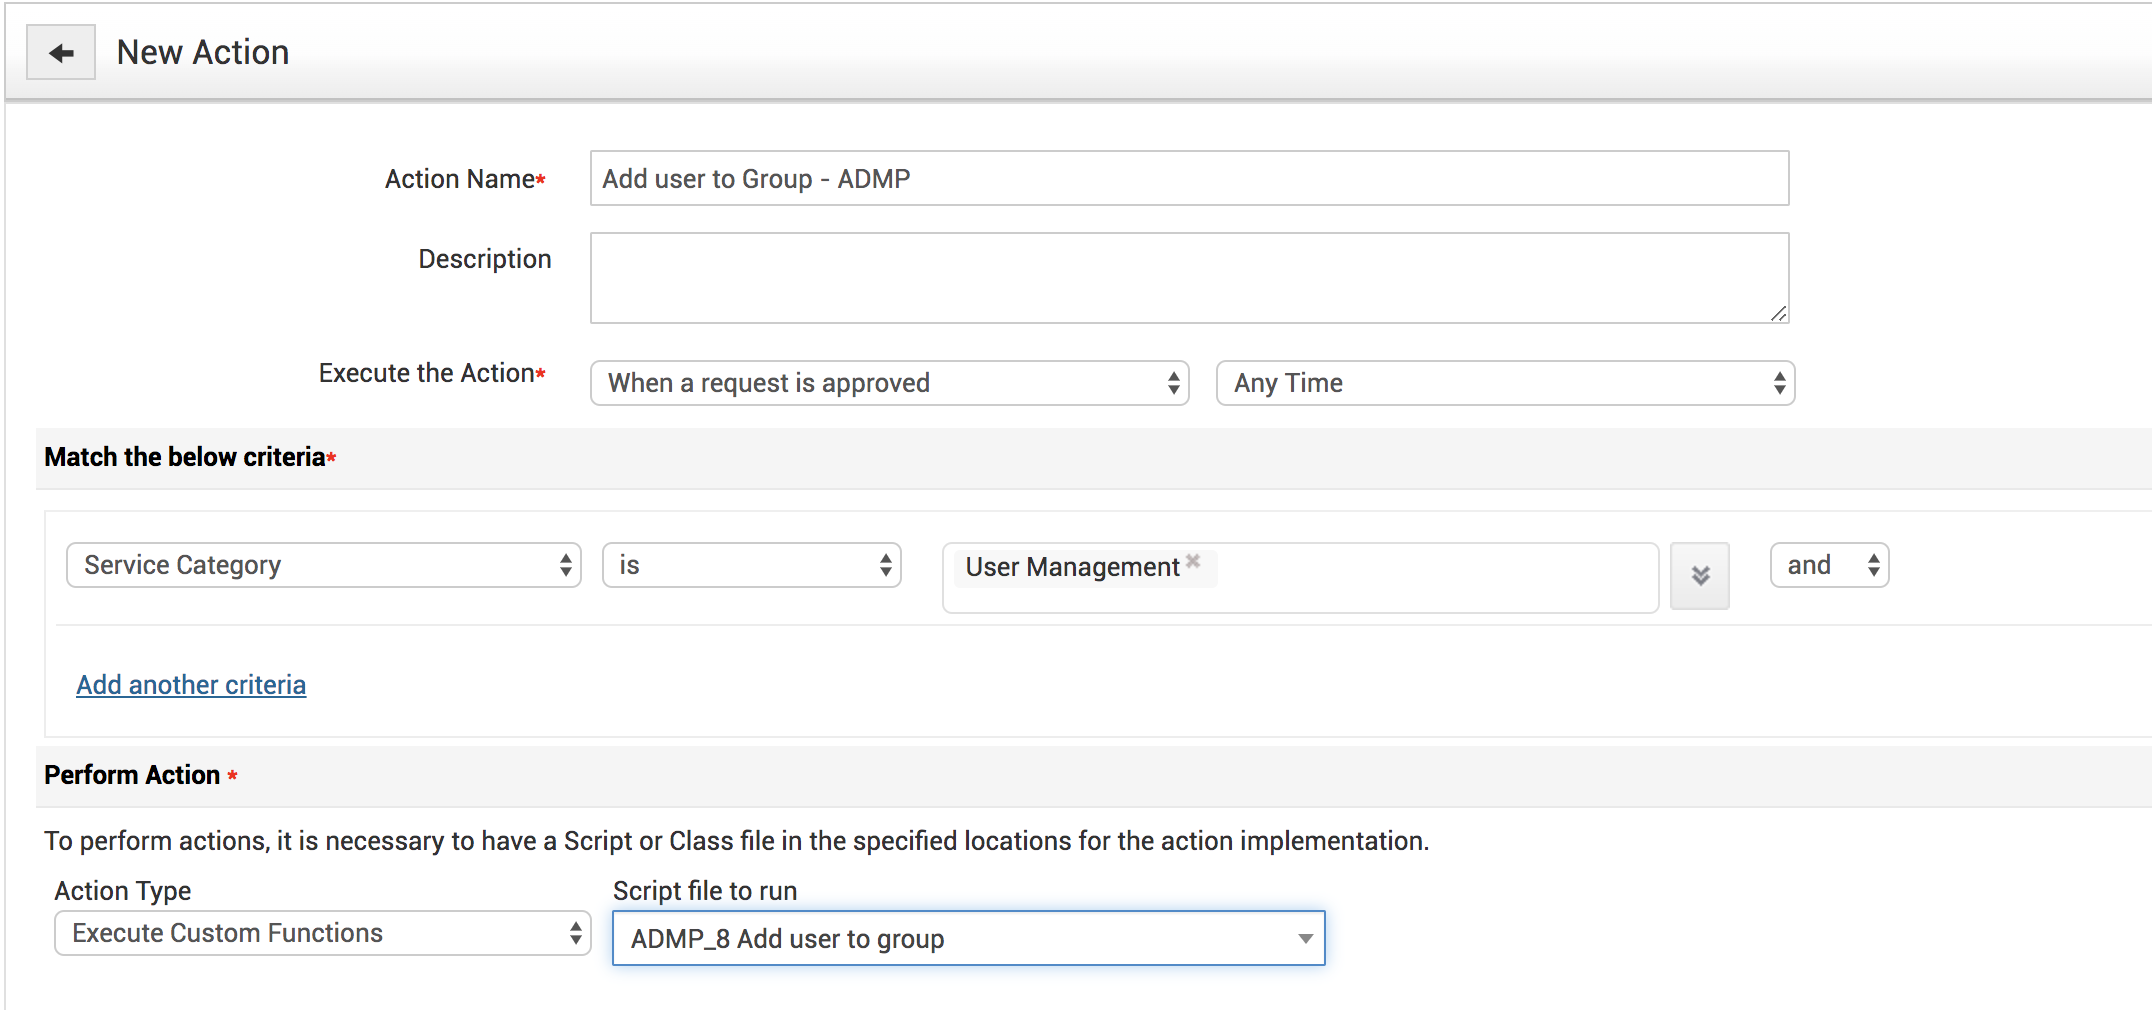Open the 'and' logical operator dropdown
This screenshot has height=1010, width=2152.
(x=1829, y=565)
